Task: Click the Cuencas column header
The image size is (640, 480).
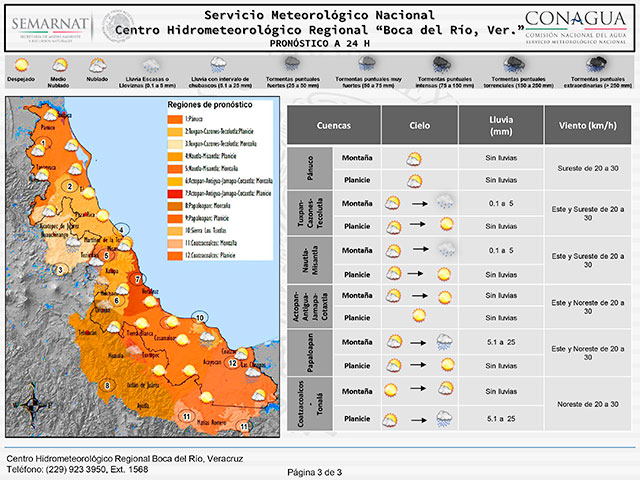Action: tap(333, 128)
